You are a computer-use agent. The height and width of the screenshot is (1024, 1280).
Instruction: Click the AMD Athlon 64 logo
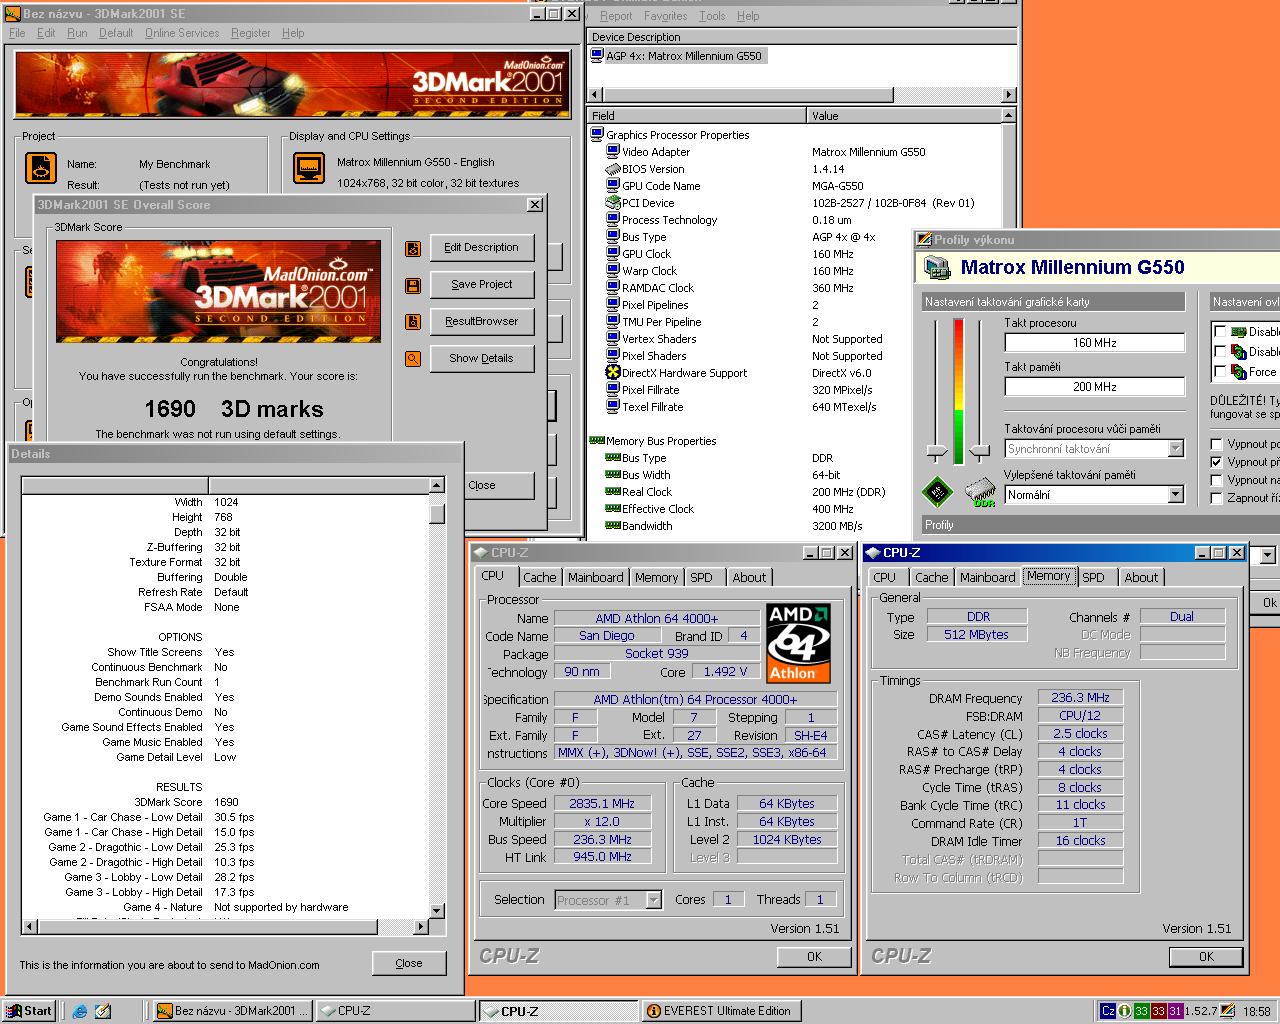pos(799,643)
